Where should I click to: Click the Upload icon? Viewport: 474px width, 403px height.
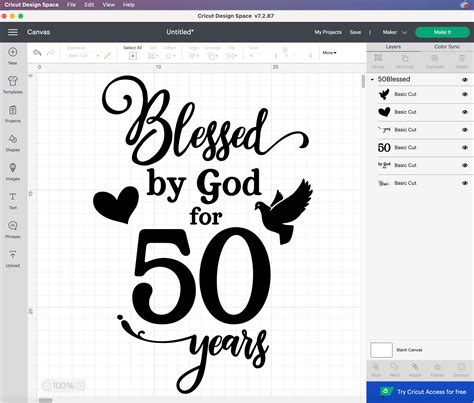pyautogui.click(x=13, y=255)
